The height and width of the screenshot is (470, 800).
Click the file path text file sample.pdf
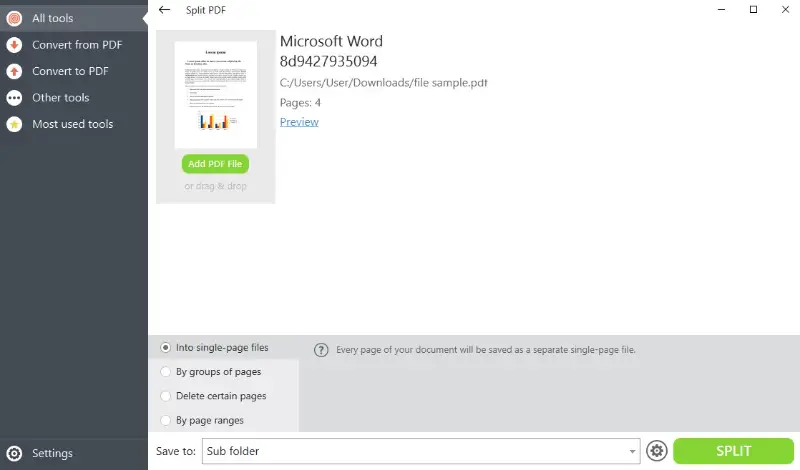click(384, 83)
